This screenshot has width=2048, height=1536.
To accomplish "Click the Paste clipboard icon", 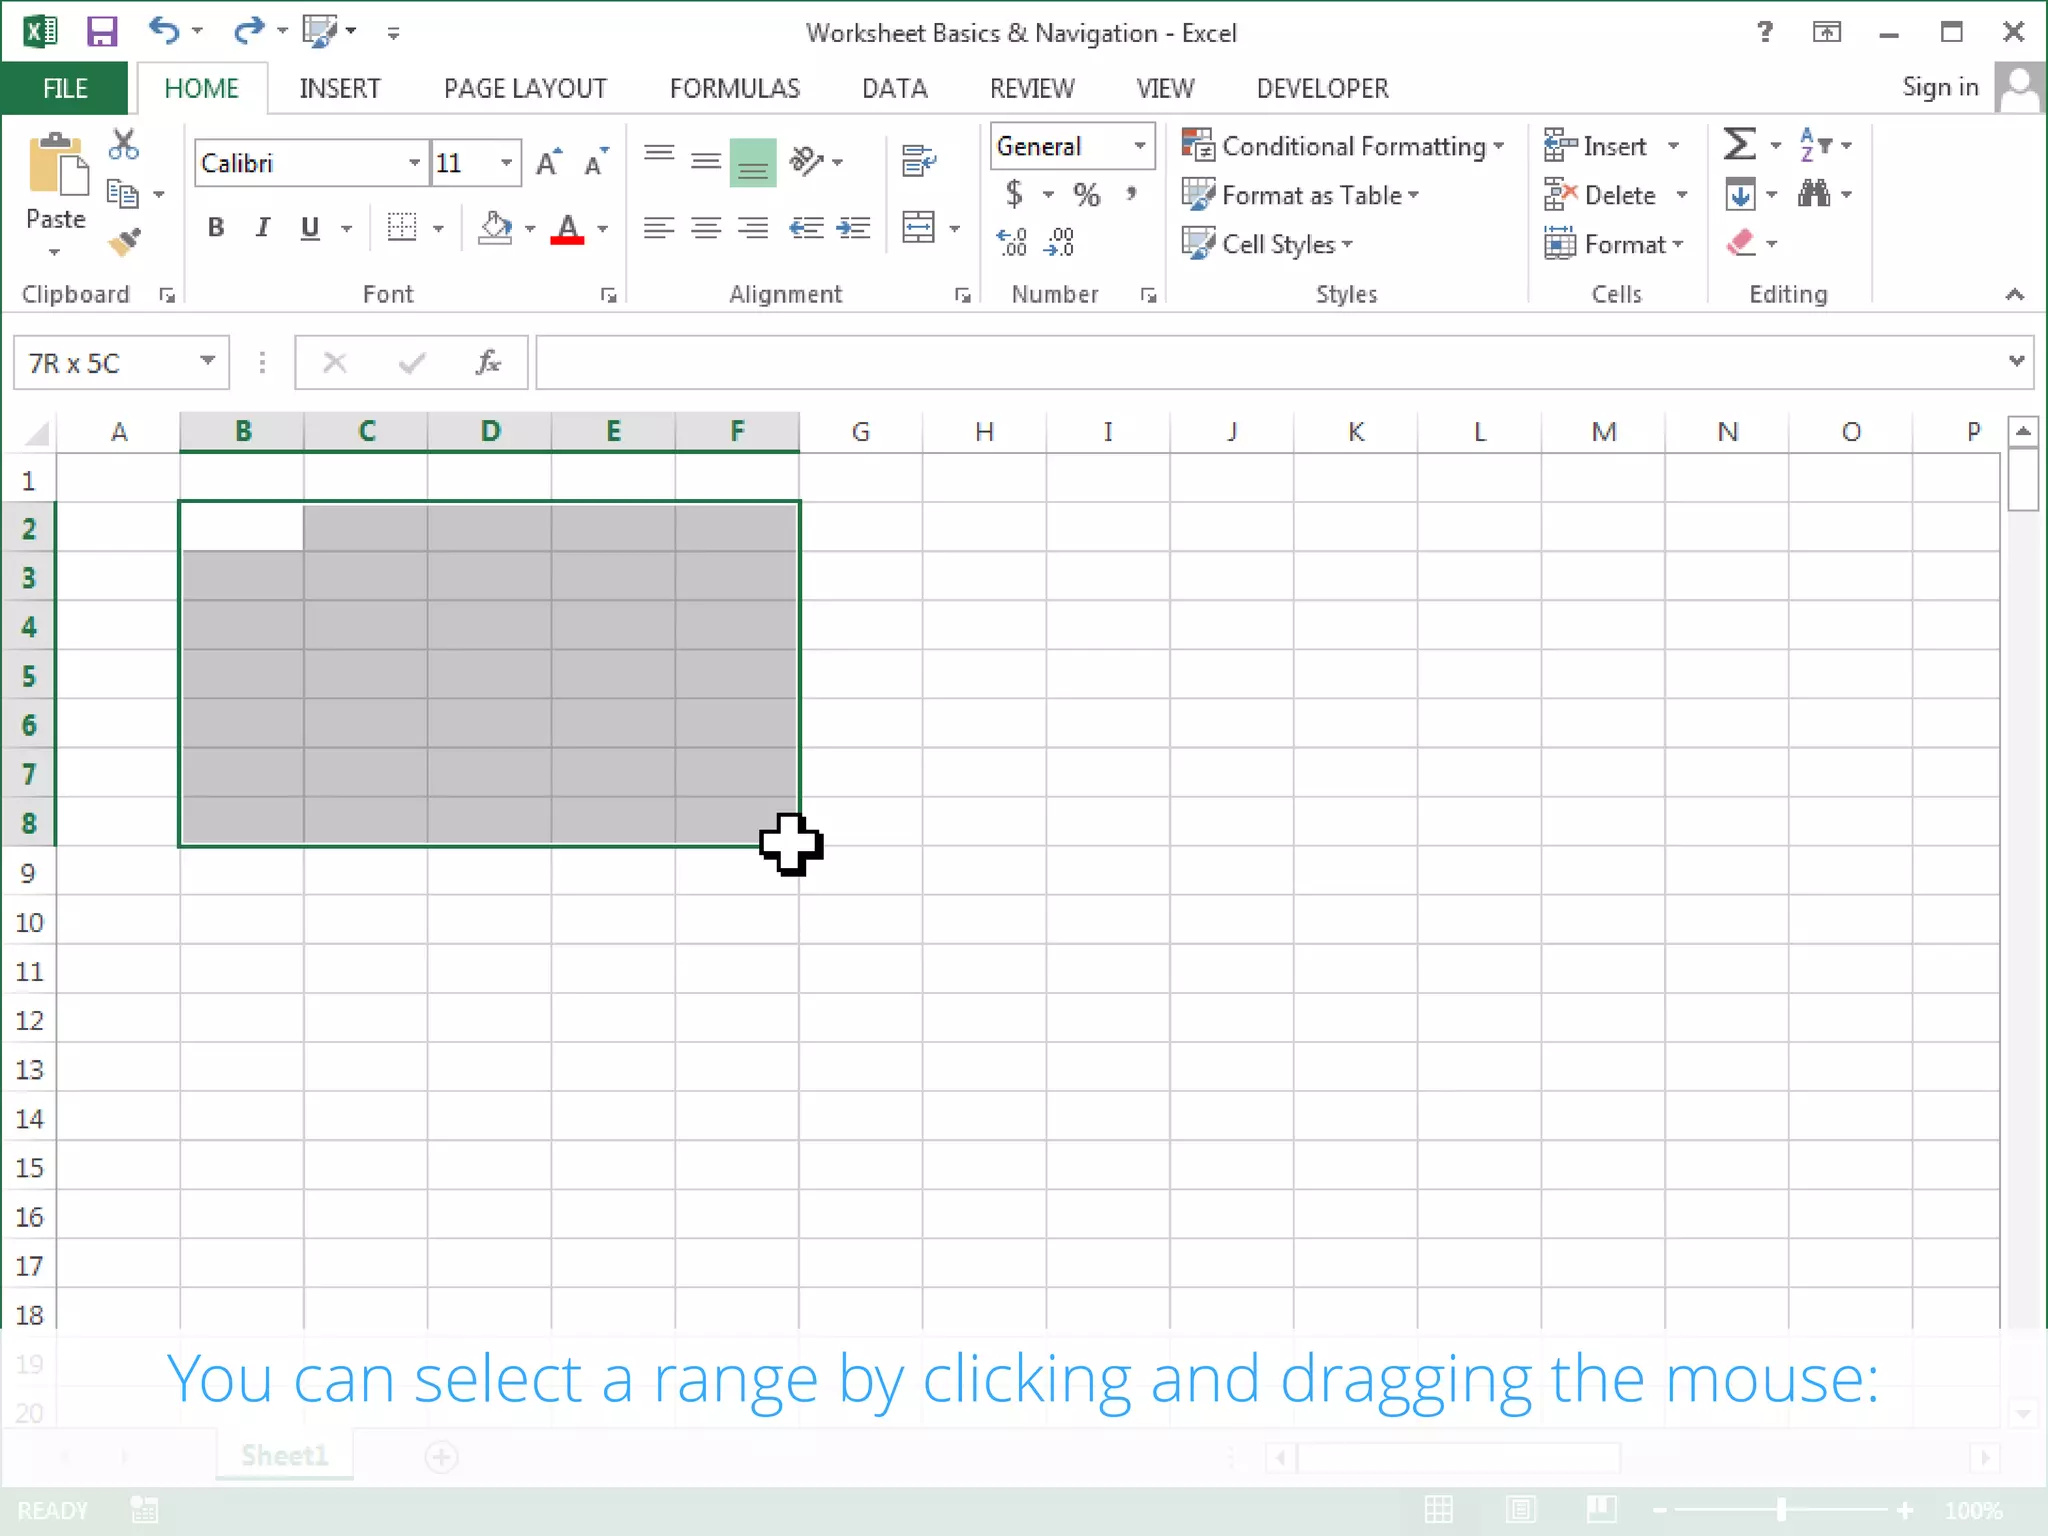I will point(57,165).
